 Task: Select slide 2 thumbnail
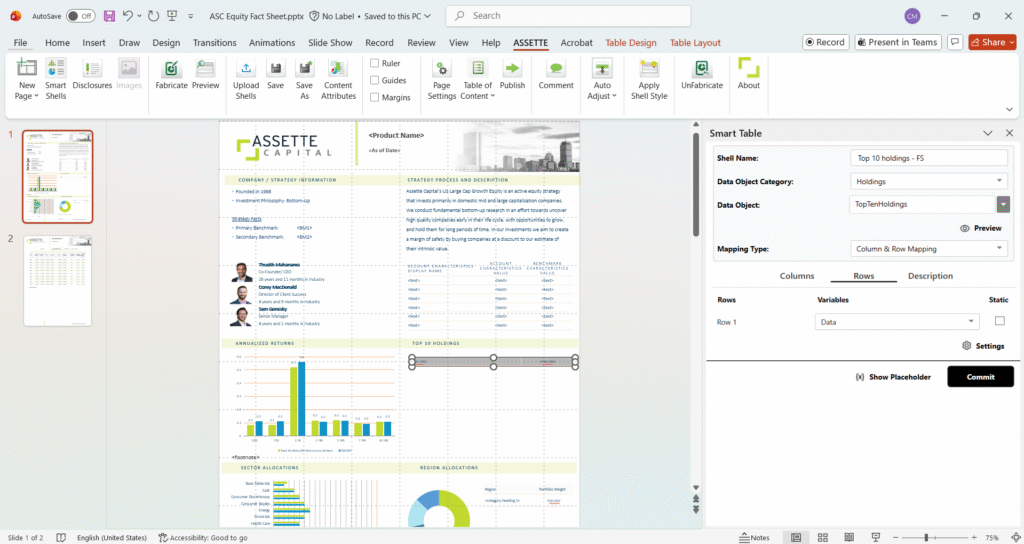coord(58,280)
